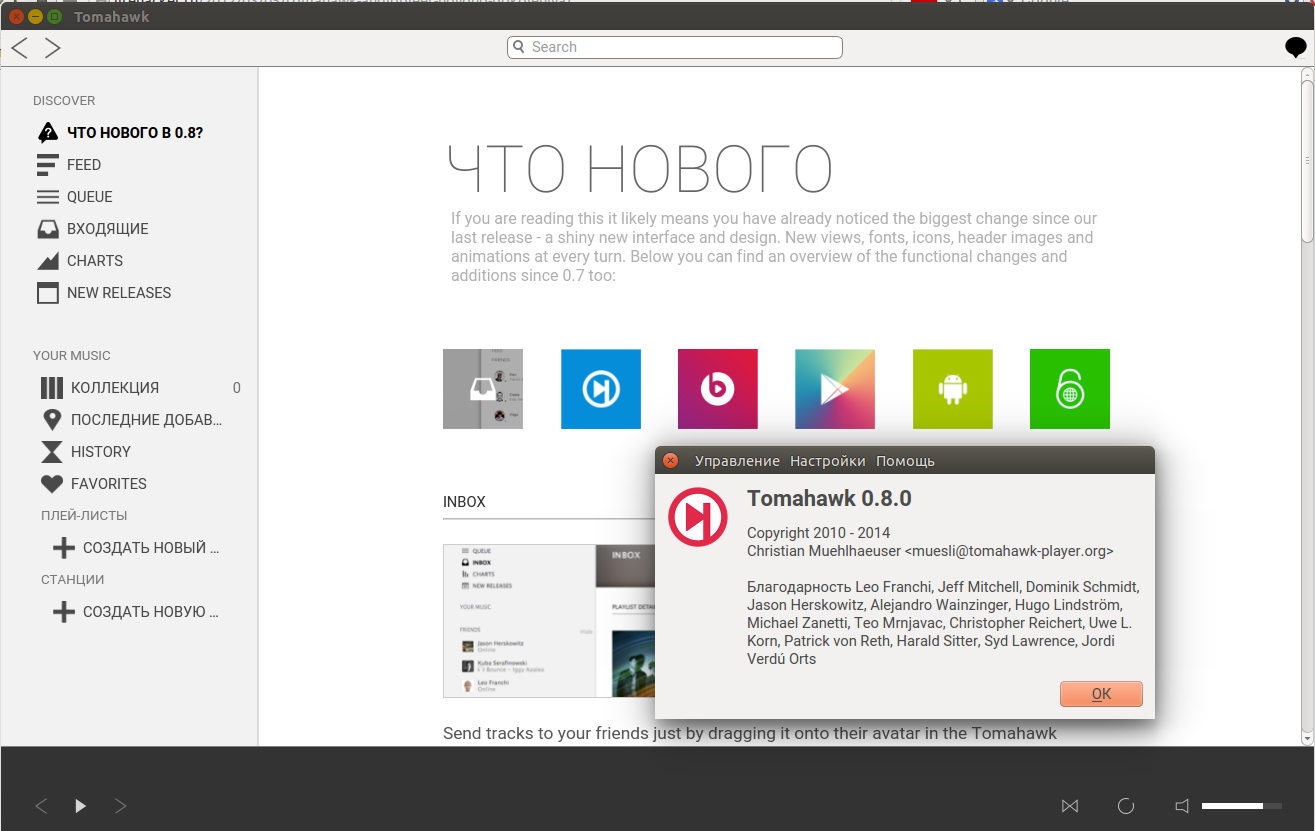
Task: Select the grey inbox feature tile
Action: 483,389
